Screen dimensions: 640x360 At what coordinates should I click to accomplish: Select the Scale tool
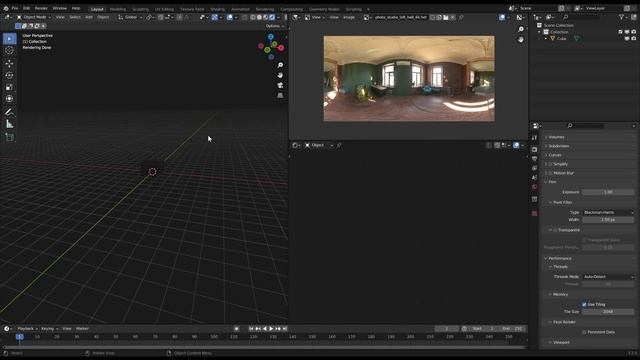click(9, 87)
